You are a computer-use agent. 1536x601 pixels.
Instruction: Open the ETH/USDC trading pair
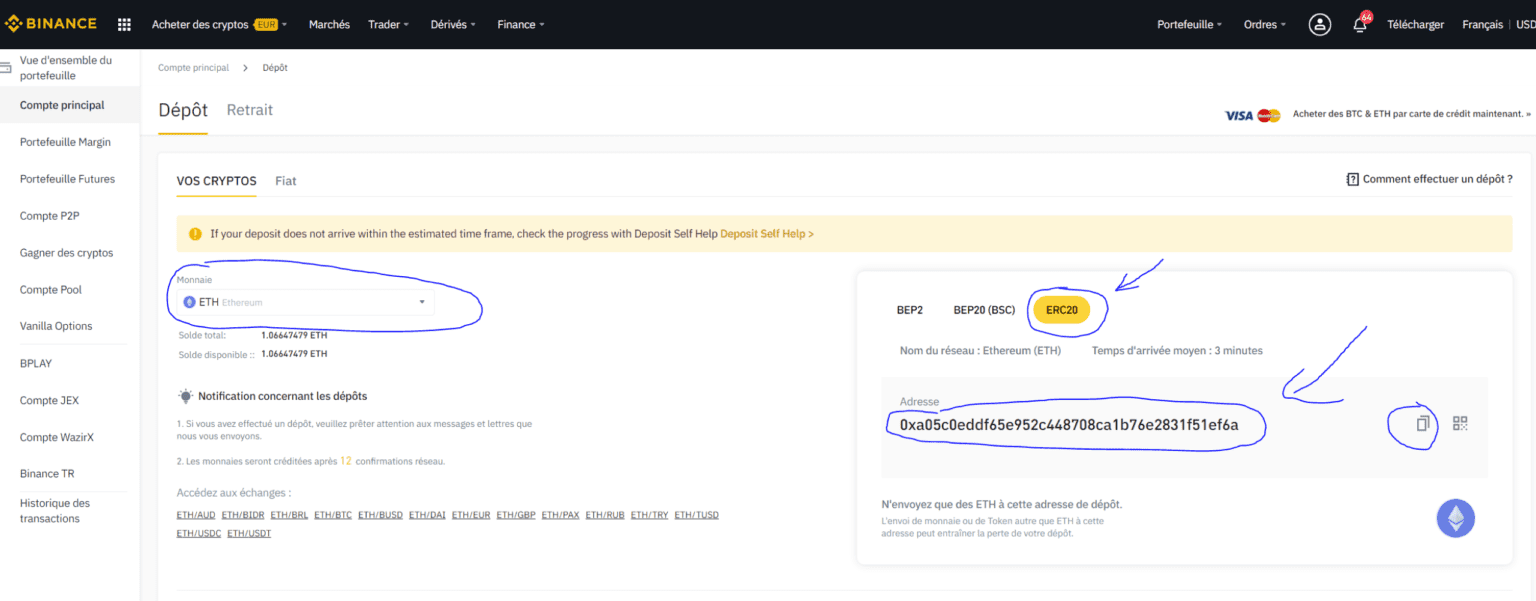(199, 533)
